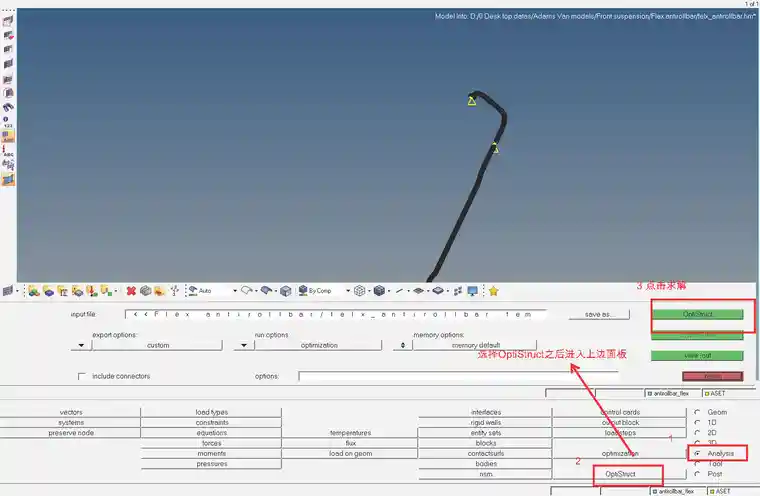Open the run options dropdown arrow
760x496 pixels.
pos(244,345)
